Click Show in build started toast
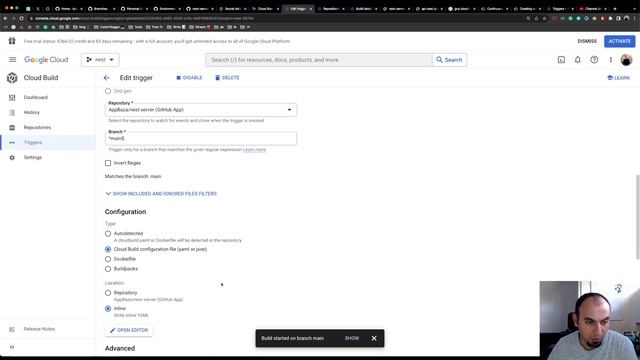This screenshot has height=360, width=640. (352, 338)
